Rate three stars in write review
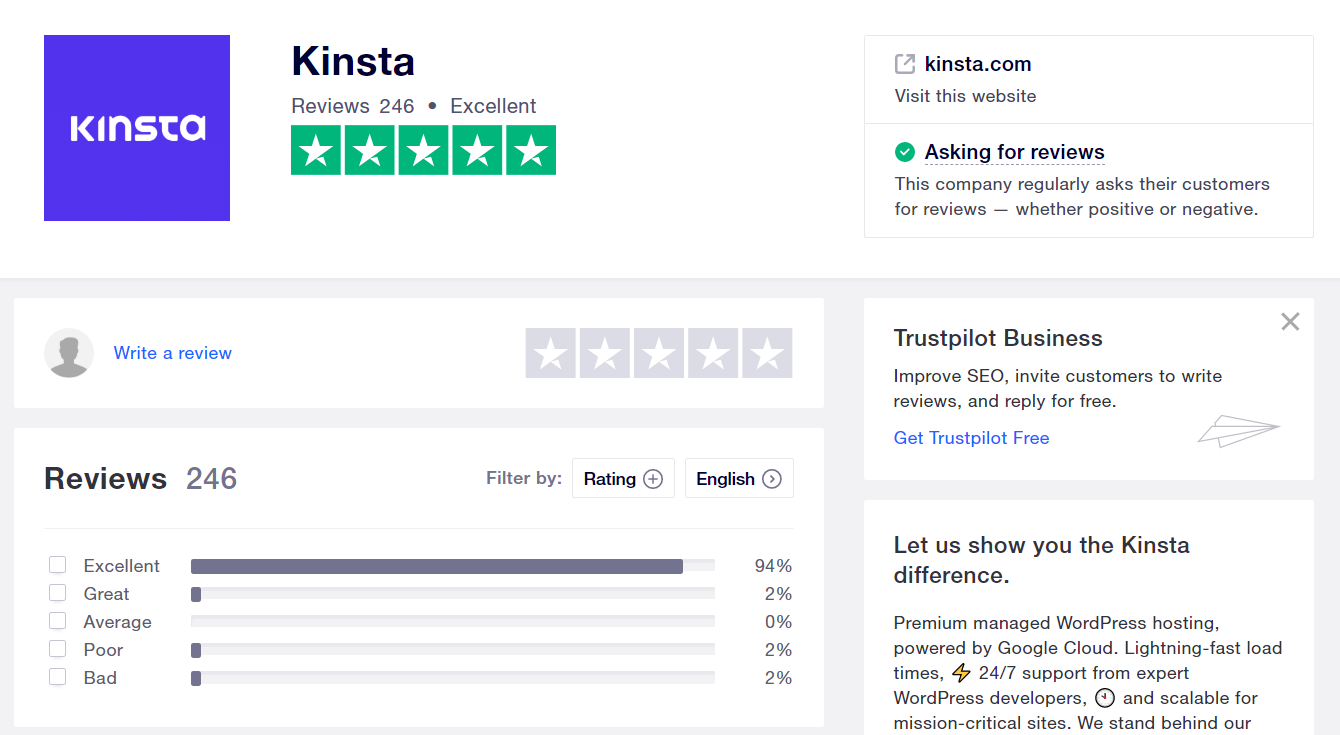The height and width of the screenshot is (735, 1340). tap(659, 353)
